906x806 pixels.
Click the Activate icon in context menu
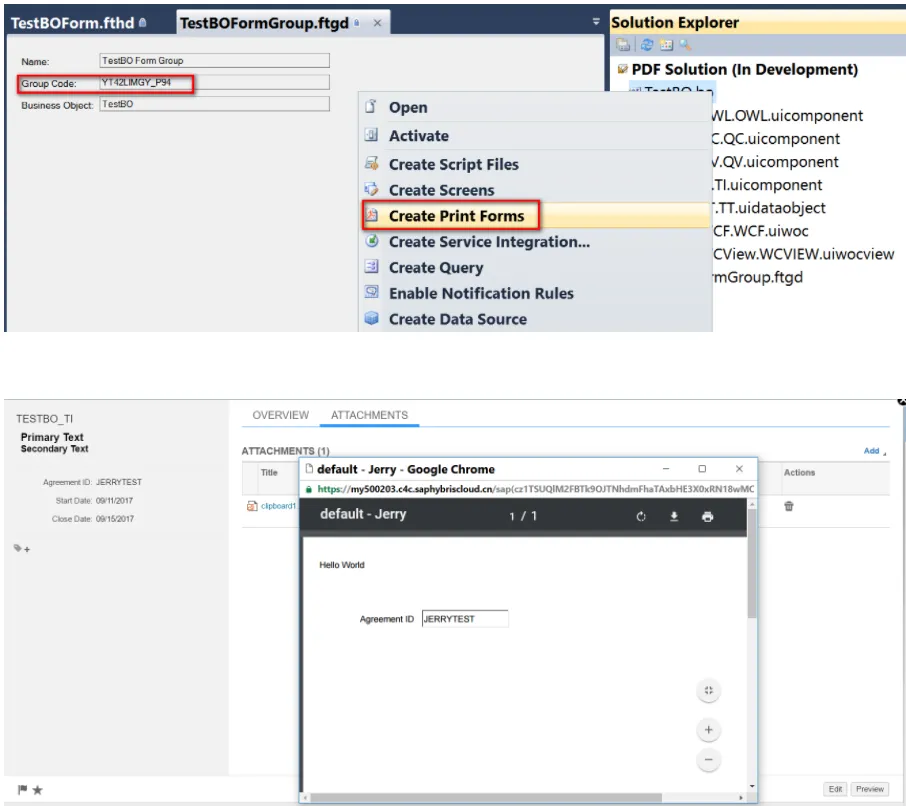tap(371, 135)
